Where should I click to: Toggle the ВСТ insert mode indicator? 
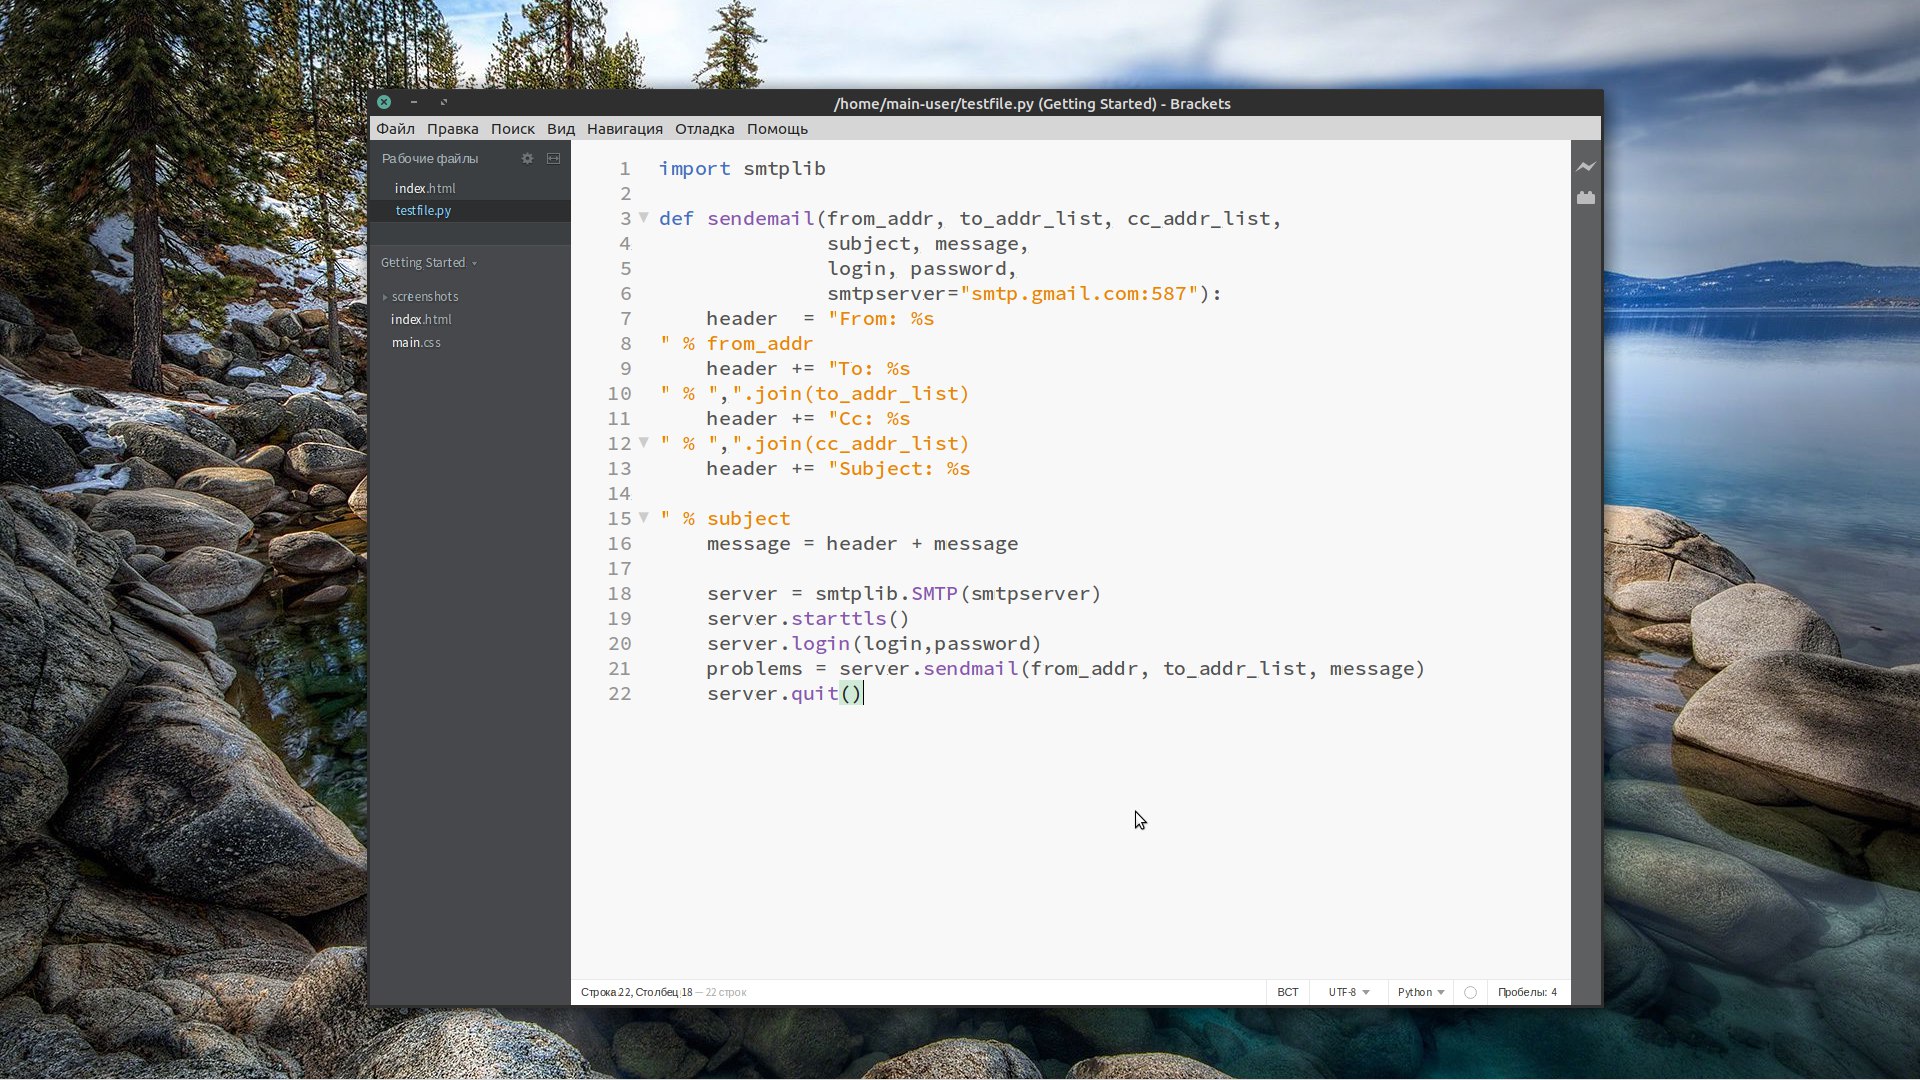(1287, 992)
